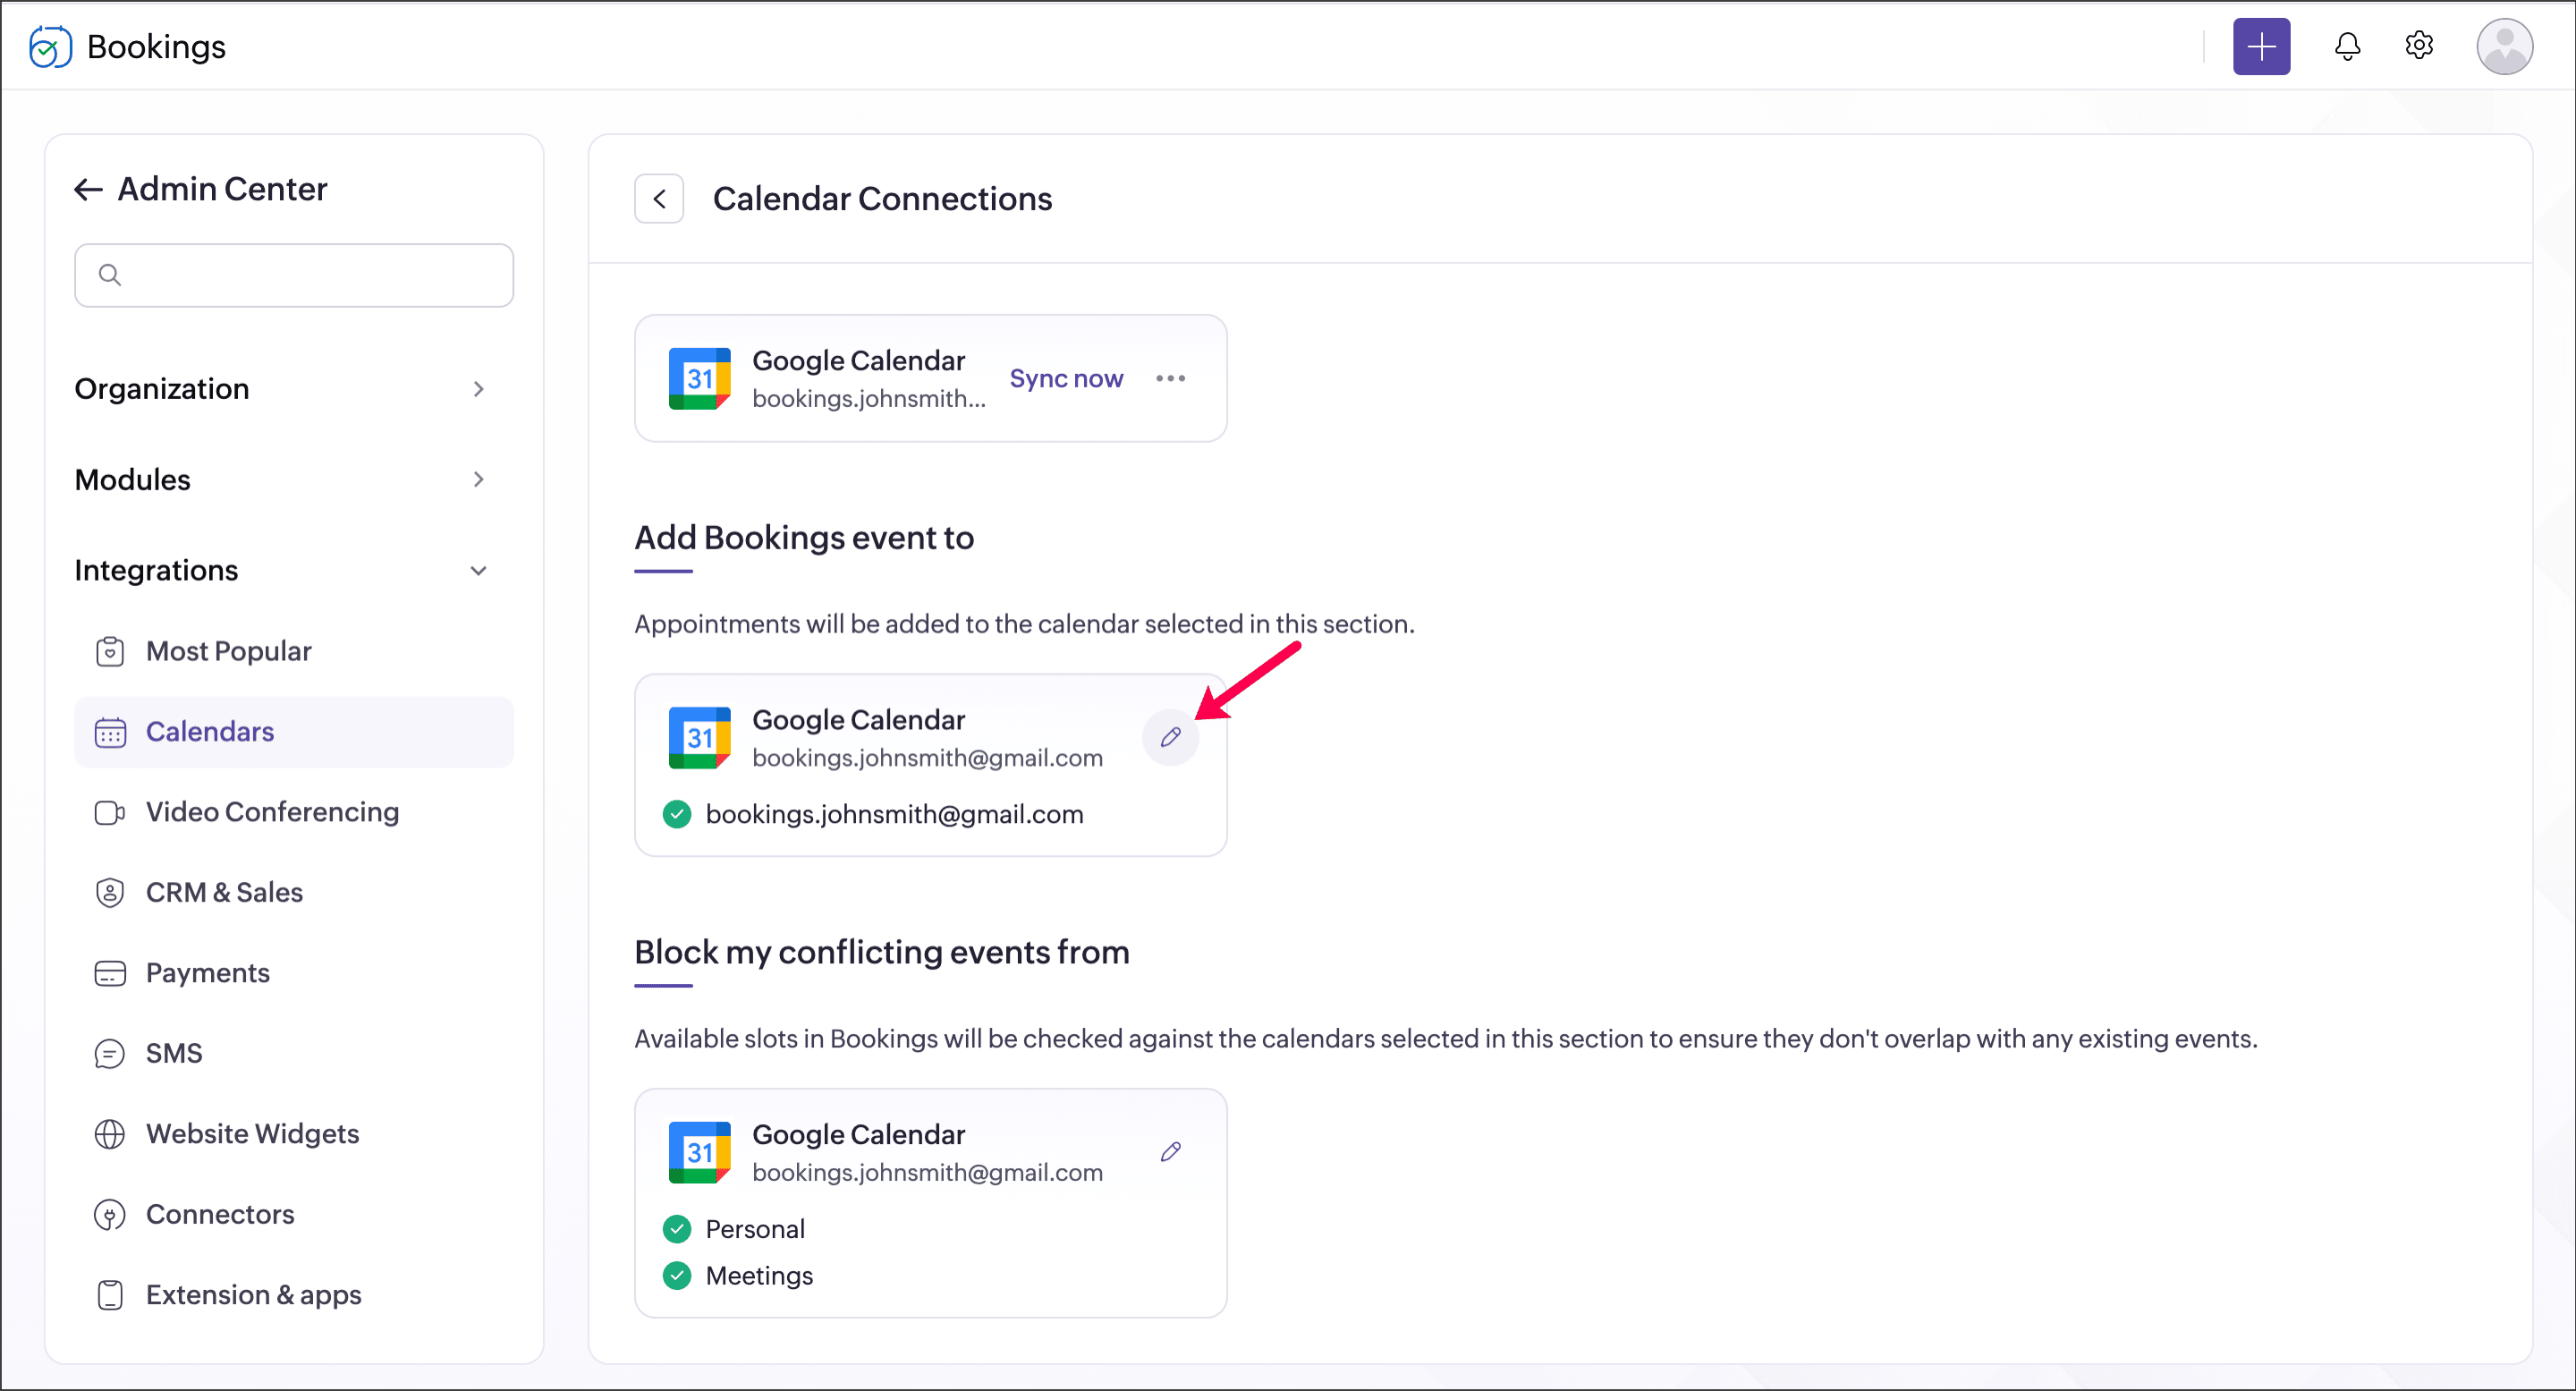This screenshot has height=1391, width=2576.
Task: Click the SMS chat bubble icon
Action: (x=110, y=1053)
